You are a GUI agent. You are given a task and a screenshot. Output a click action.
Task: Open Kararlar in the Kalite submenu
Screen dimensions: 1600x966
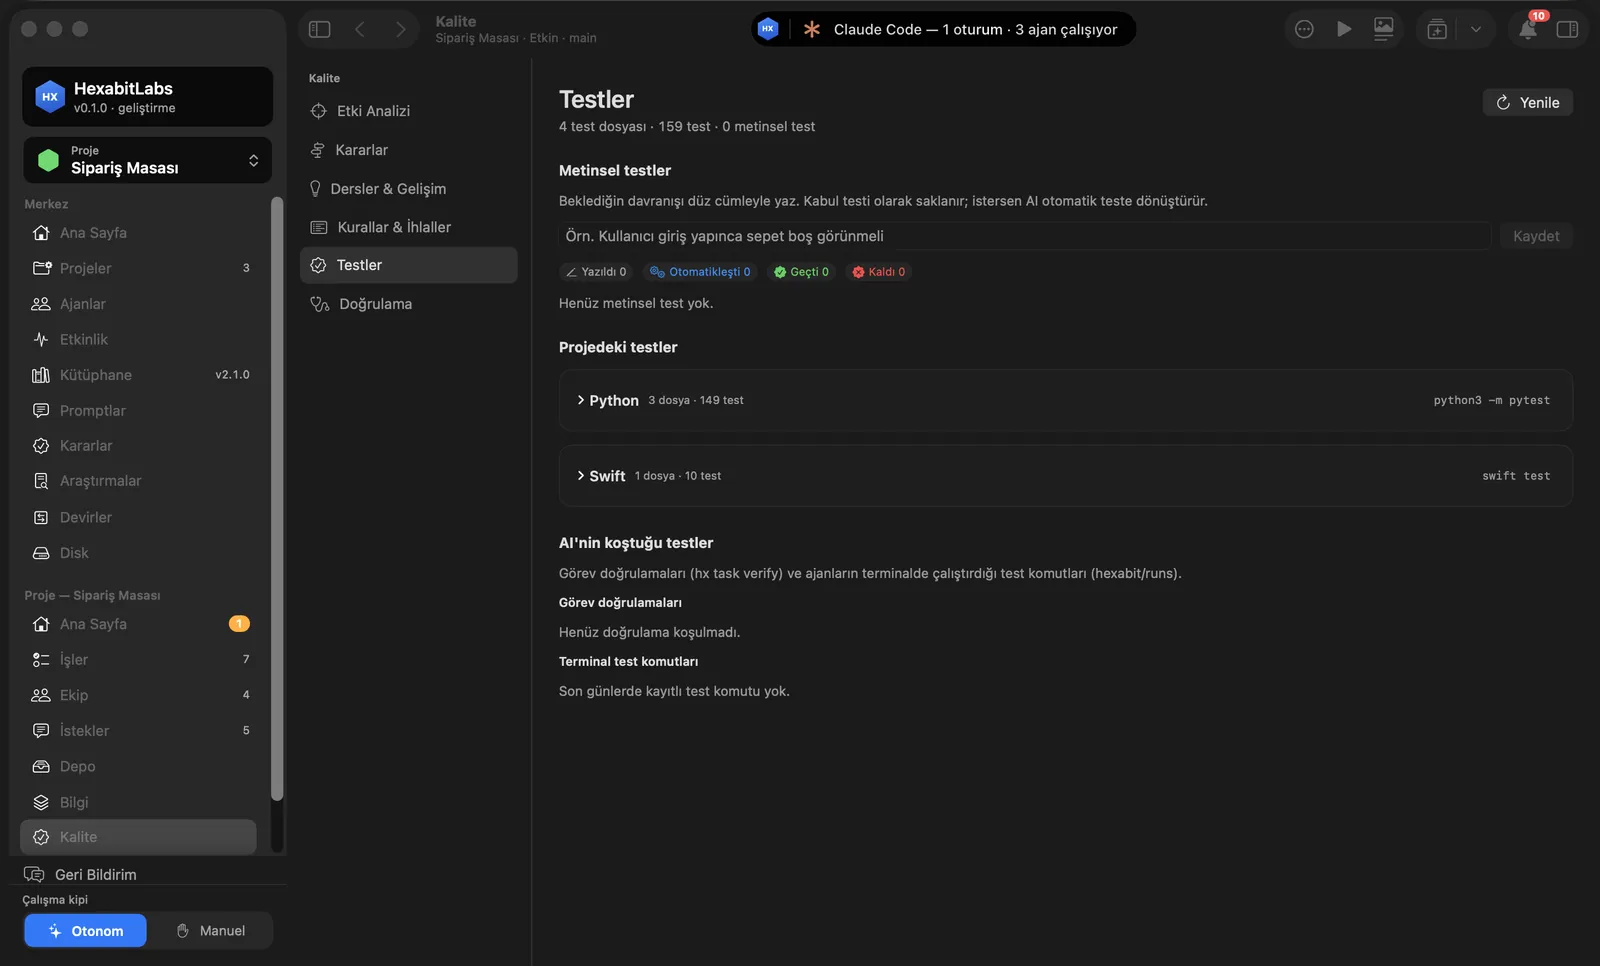[409, 150]
